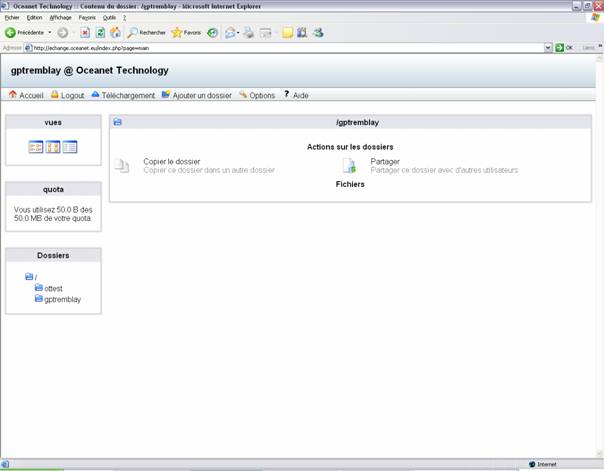Click the Accueil house icon
The image size is (604, 471).
pos(13,94)
